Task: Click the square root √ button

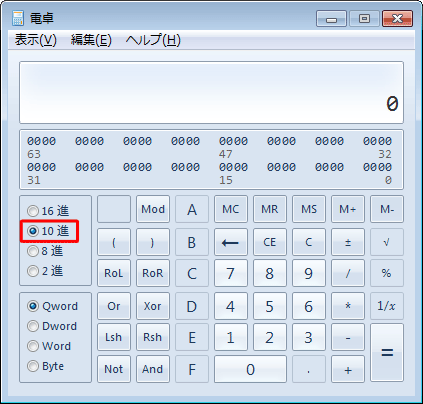Action: [x=387, y=242]
